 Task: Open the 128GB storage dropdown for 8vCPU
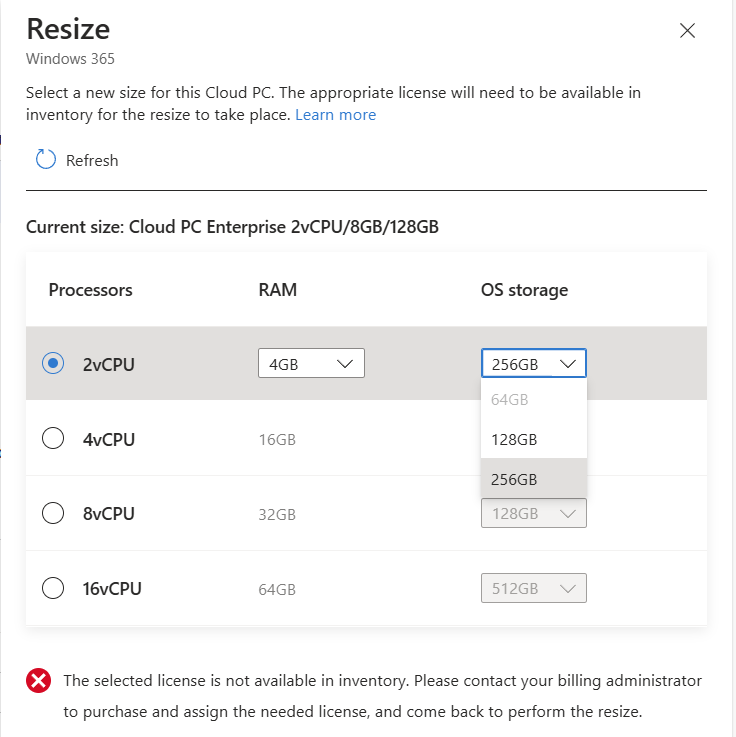tap(533, 513)
